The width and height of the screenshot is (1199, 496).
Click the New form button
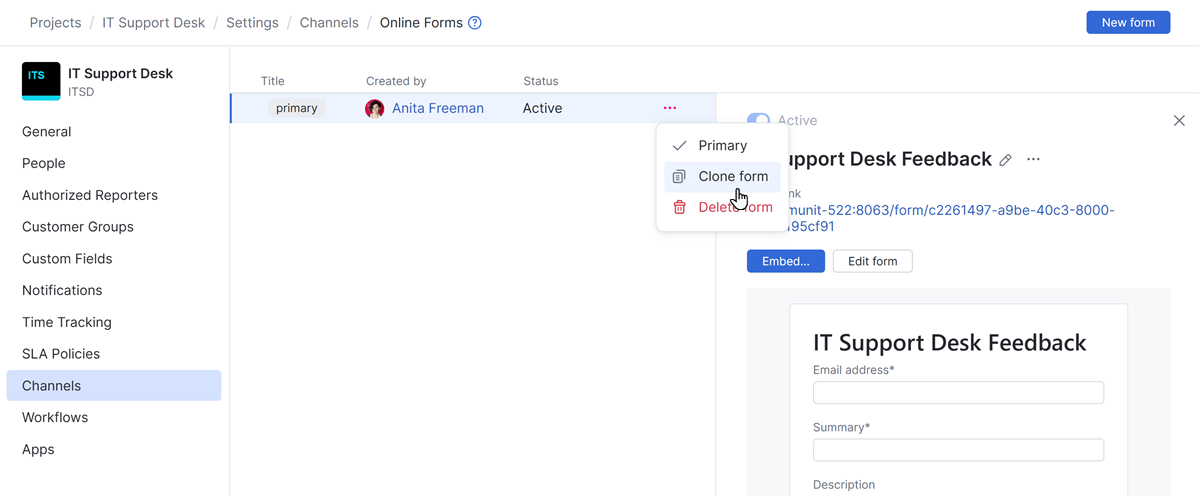[x=1128, y=23]
